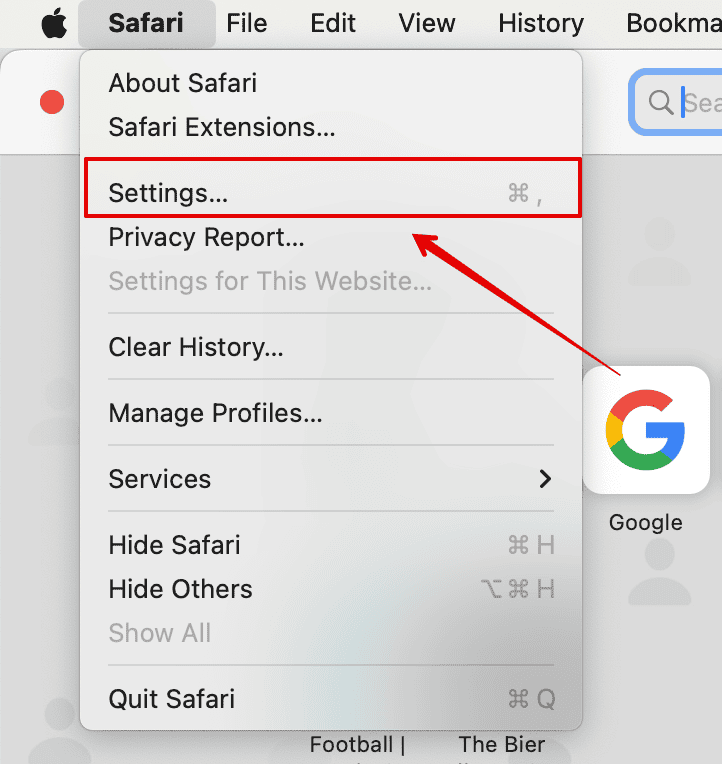Open the Apple menu icon

(x=54, y=23)
